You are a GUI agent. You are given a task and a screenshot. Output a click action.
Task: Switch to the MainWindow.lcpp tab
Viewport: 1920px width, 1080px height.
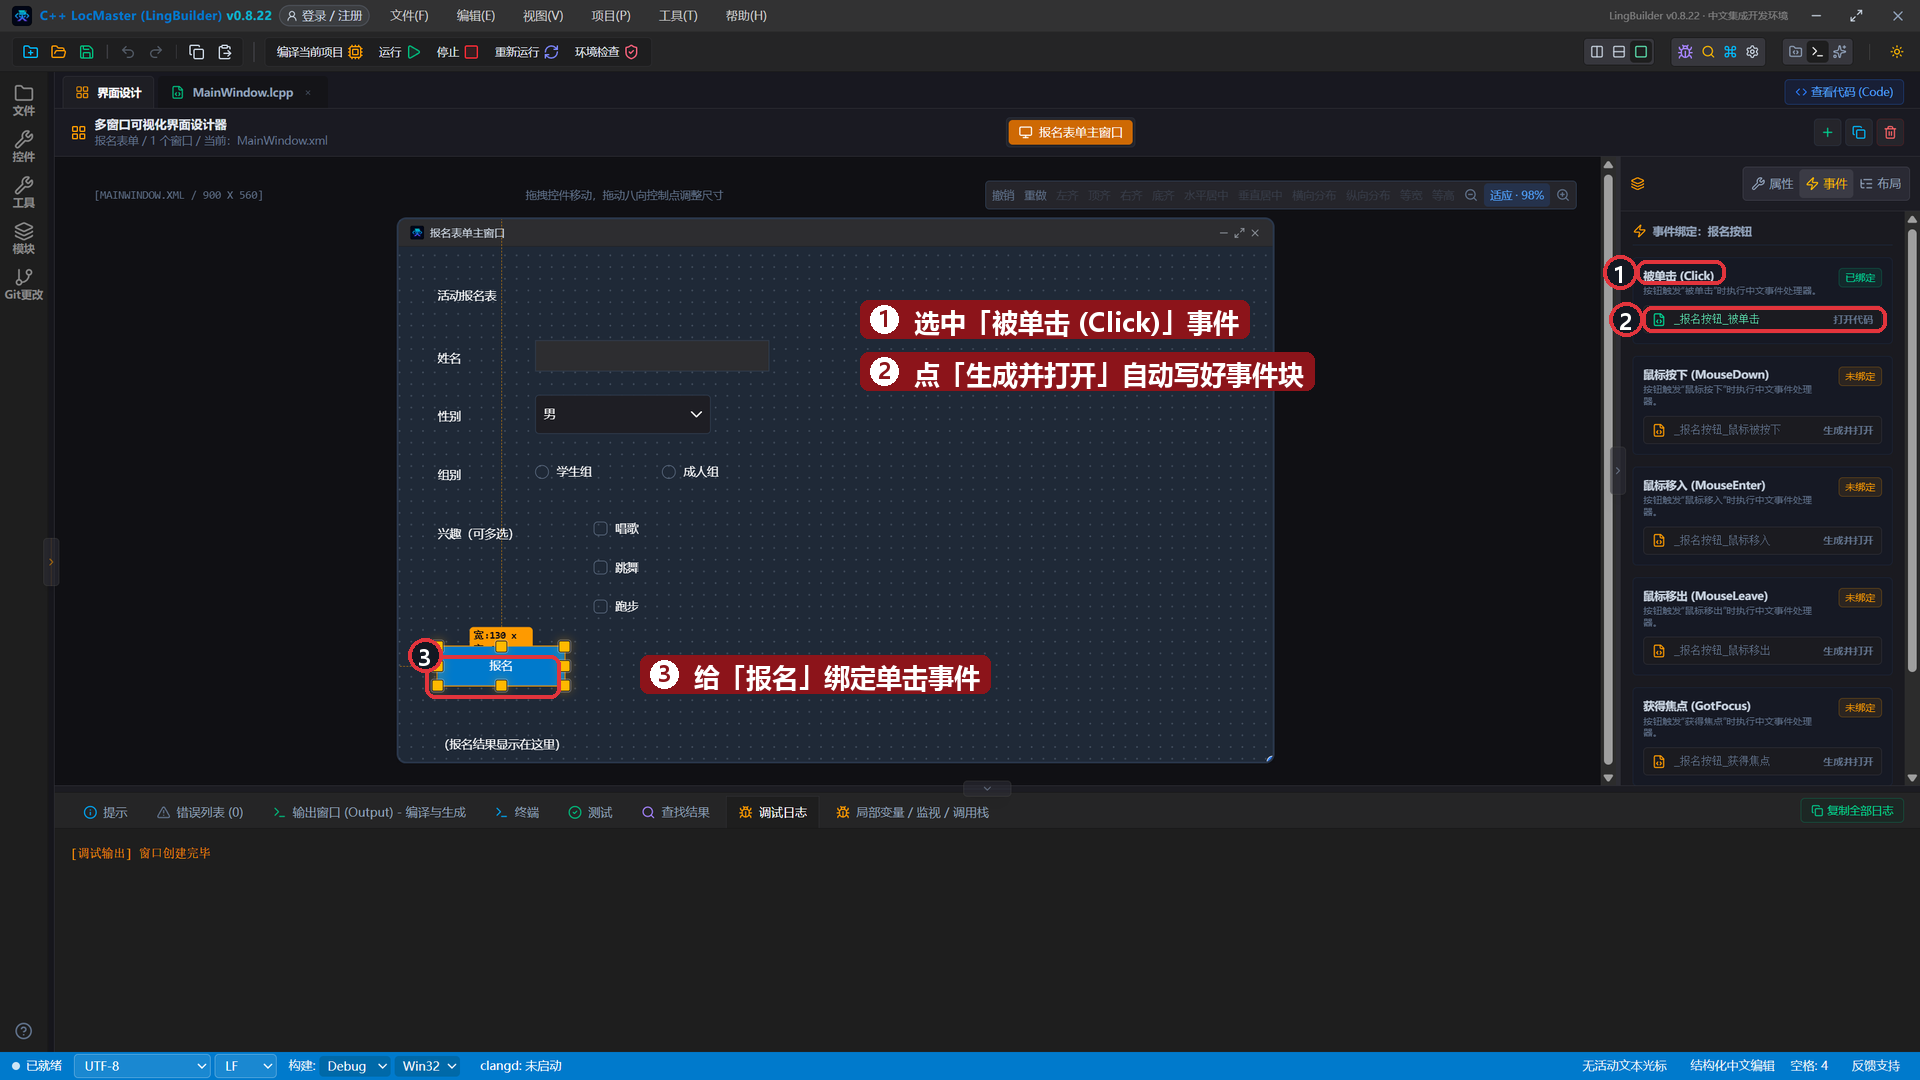point(242,92)
